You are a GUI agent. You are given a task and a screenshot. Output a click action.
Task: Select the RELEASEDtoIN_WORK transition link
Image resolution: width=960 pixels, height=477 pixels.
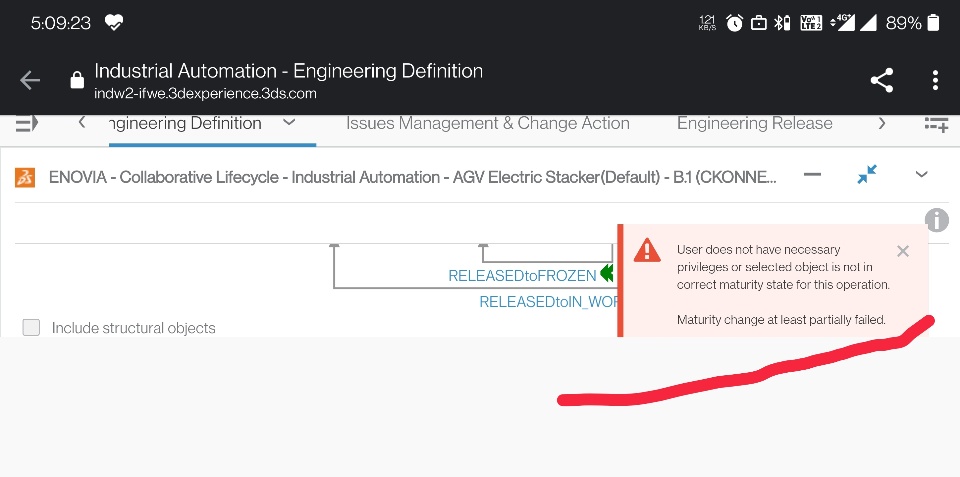point(549,301)
